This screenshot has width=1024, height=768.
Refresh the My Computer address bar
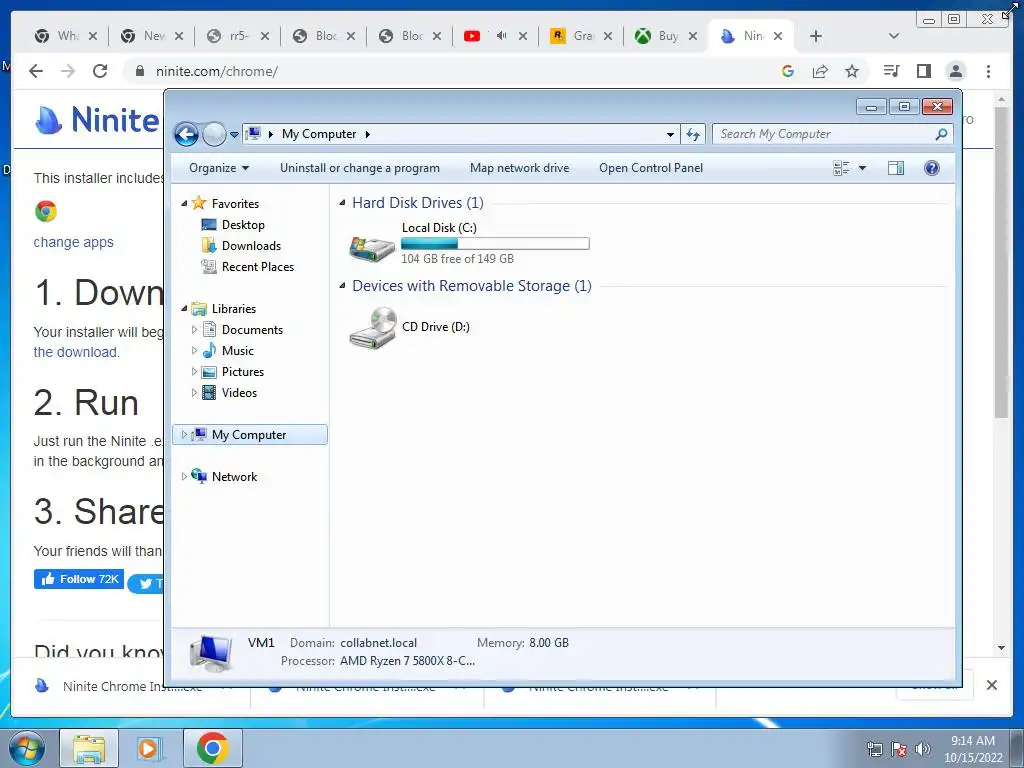pos(693,135)
